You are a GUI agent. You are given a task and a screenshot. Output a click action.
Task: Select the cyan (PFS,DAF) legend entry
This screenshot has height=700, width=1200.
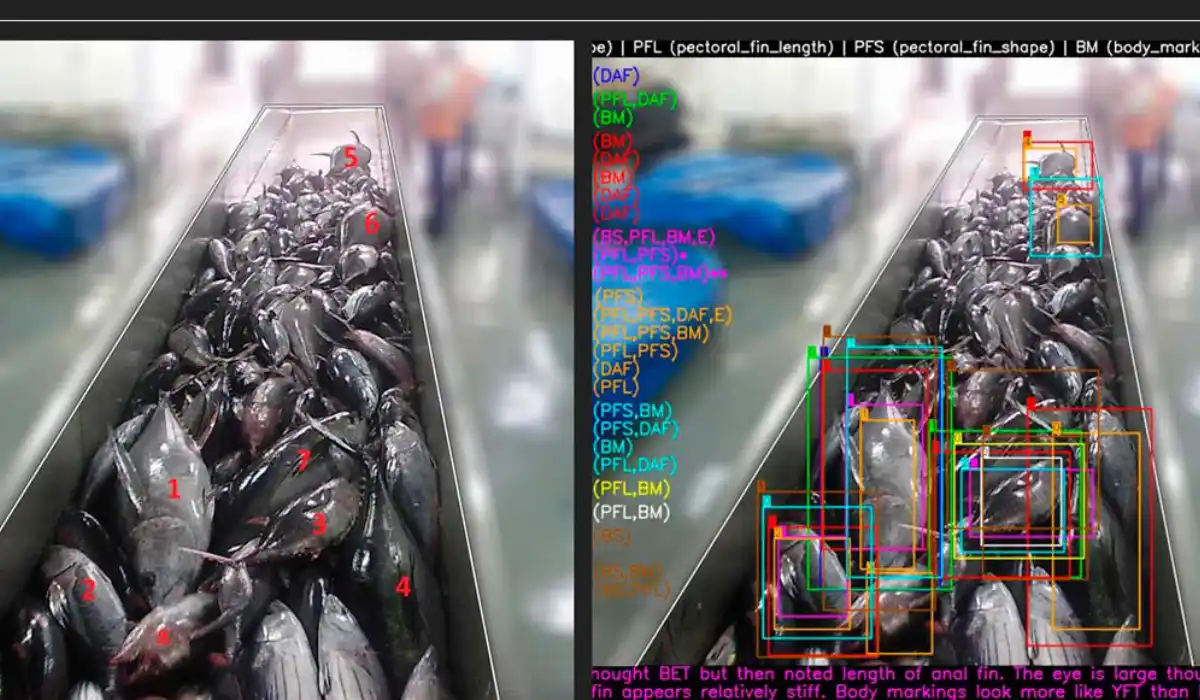[636, 429]
